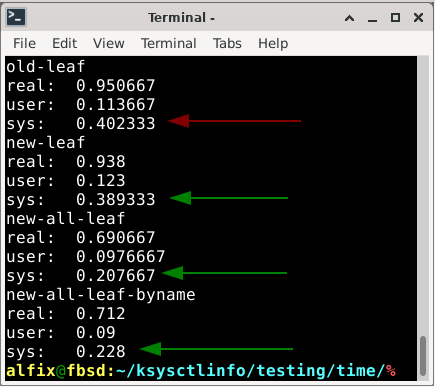
Task: Click the new-all-leaf-byname heading line
Action: click(x=101, y=295)
